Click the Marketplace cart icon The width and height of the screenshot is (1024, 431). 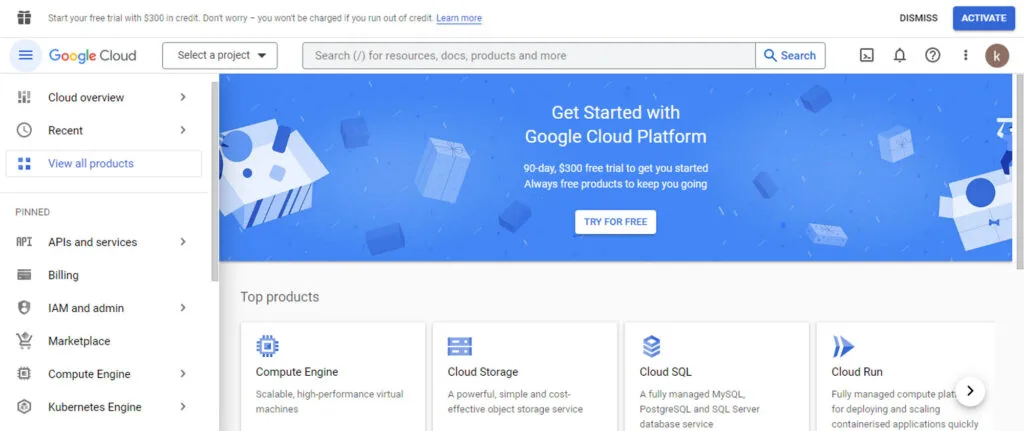click(24, 341)
